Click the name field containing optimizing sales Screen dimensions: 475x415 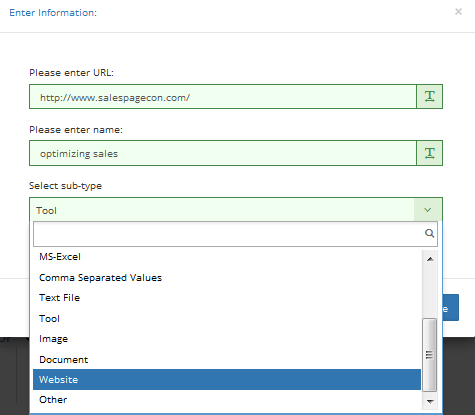(223, 153)
